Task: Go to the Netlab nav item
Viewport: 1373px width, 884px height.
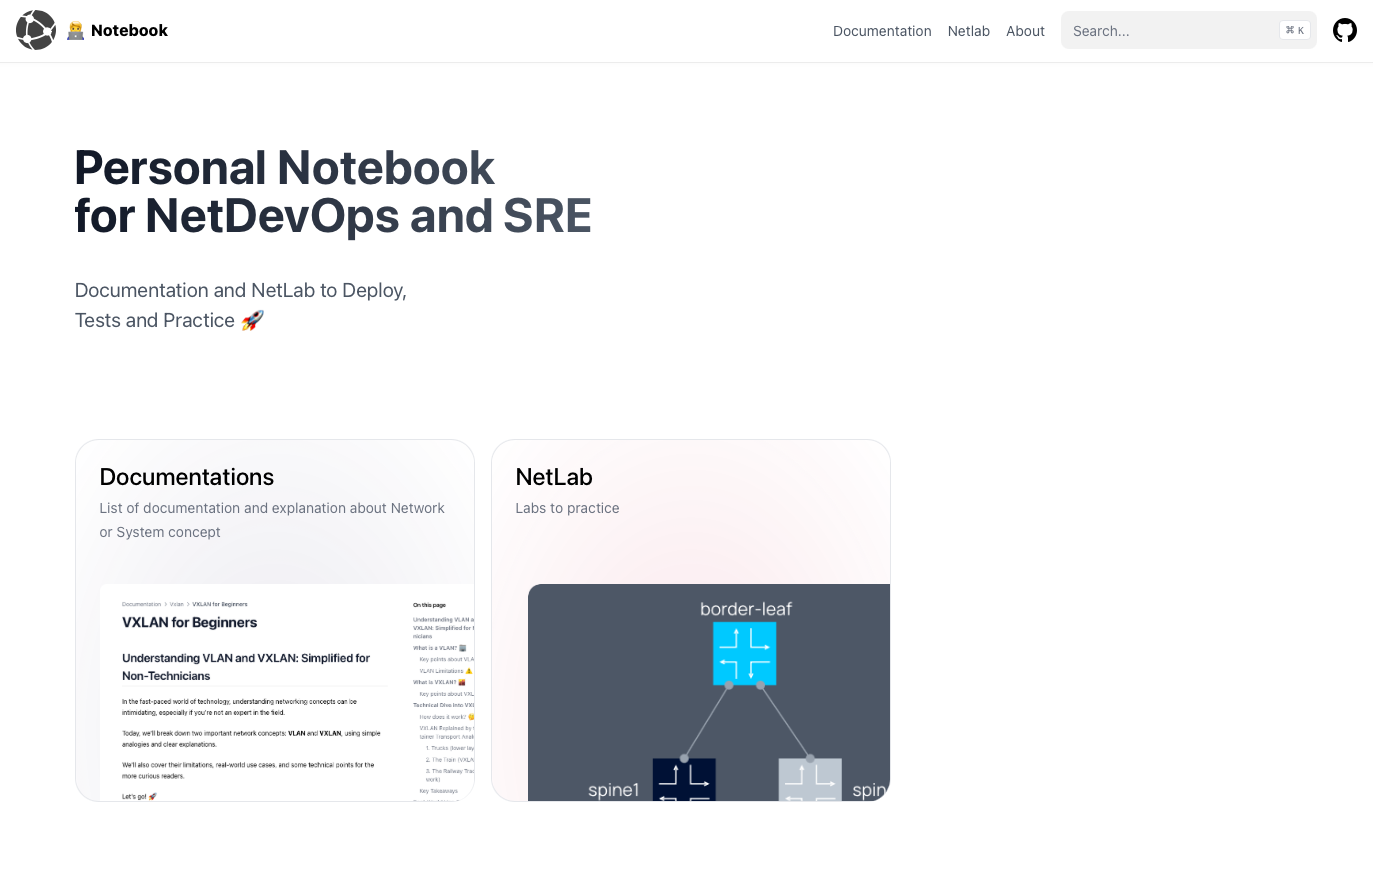Action: coord(968,31)
